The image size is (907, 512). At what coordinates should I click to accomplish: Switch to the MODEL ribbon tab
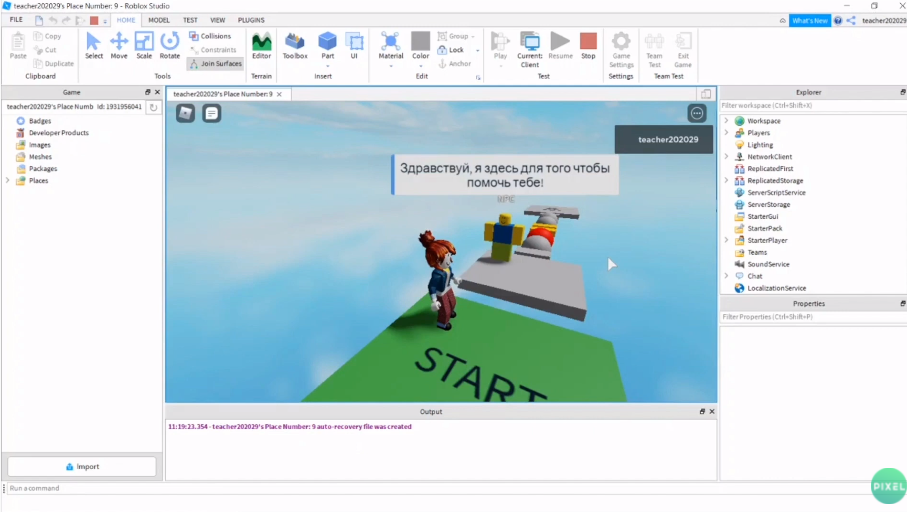tap(159, 20)
